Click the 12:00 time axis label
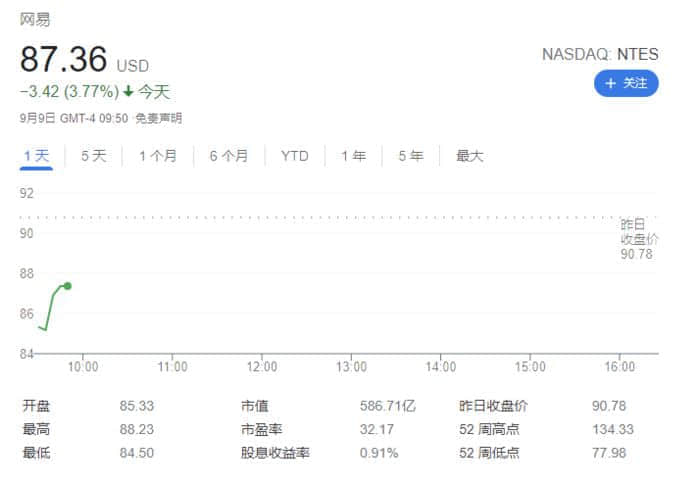 click(x=262, y=367)
